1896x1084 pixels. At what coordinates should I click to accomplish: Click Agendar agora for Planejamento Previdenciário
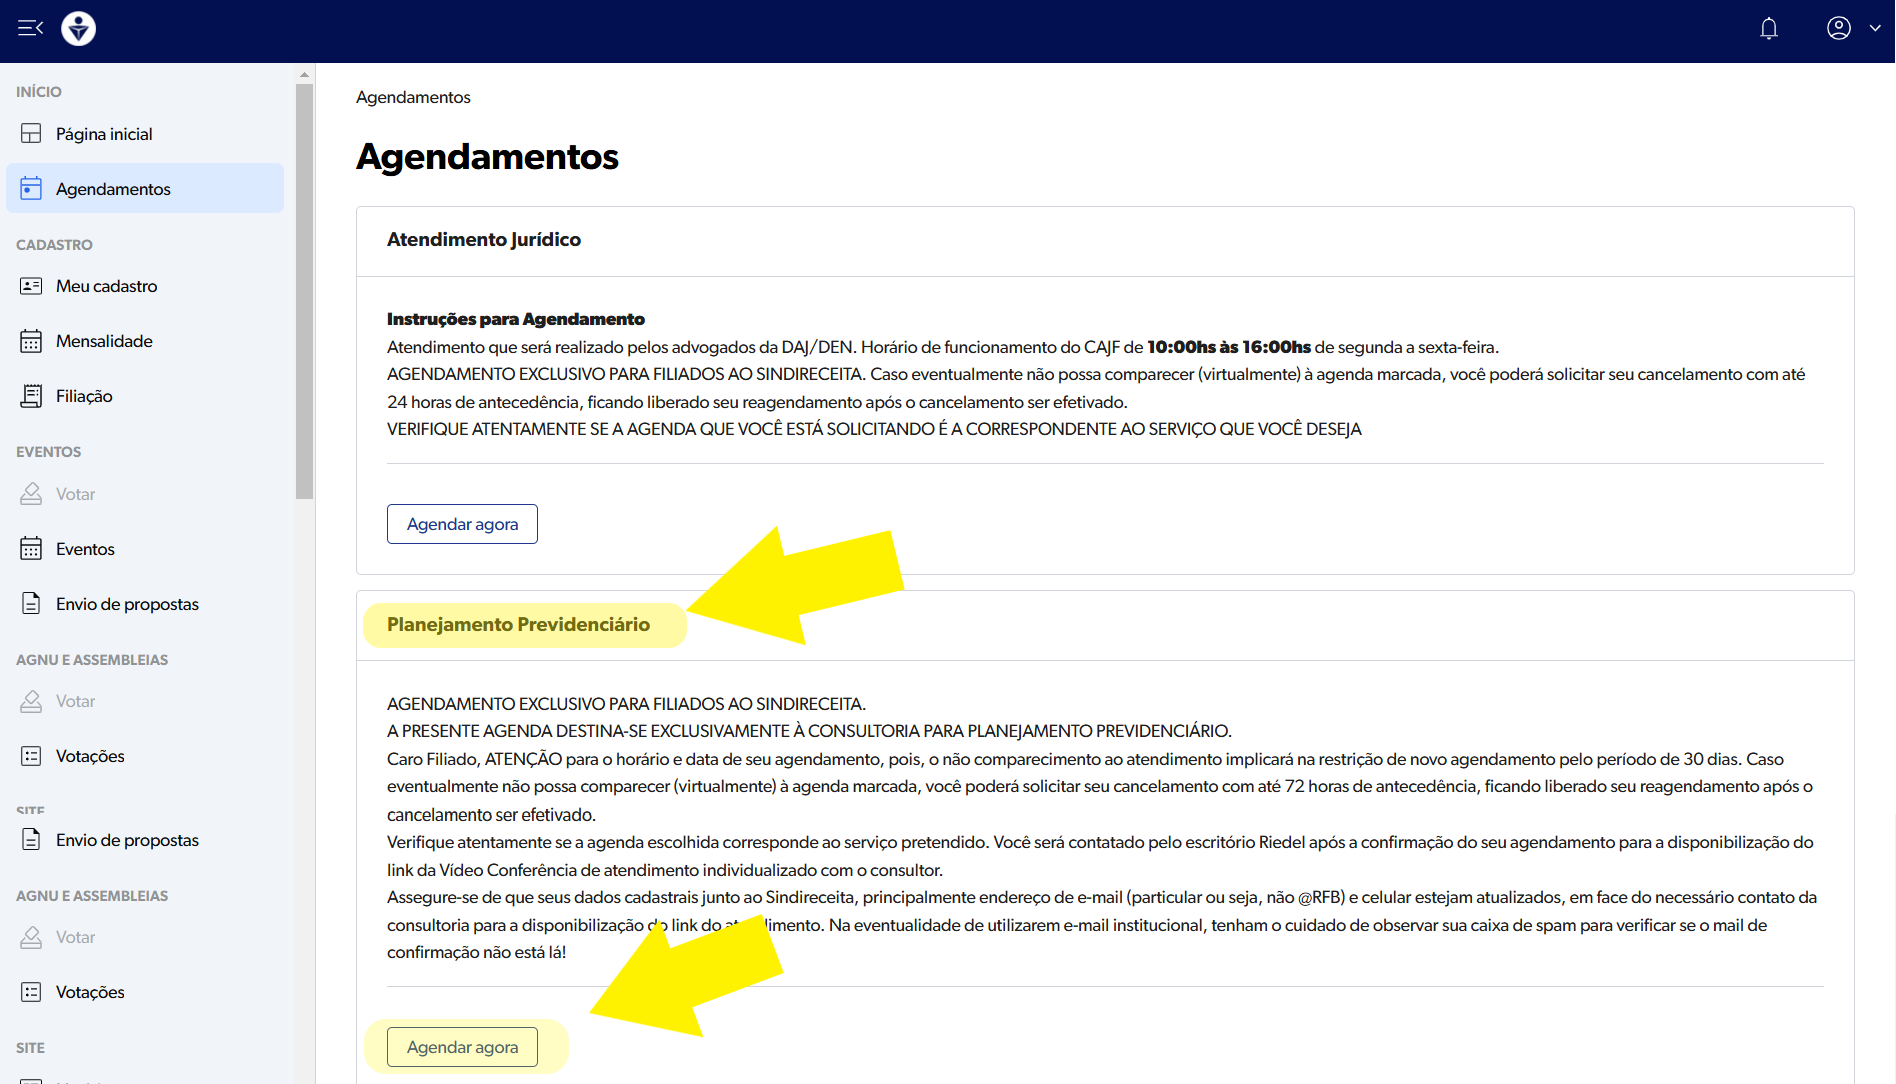pos(462,1047)
